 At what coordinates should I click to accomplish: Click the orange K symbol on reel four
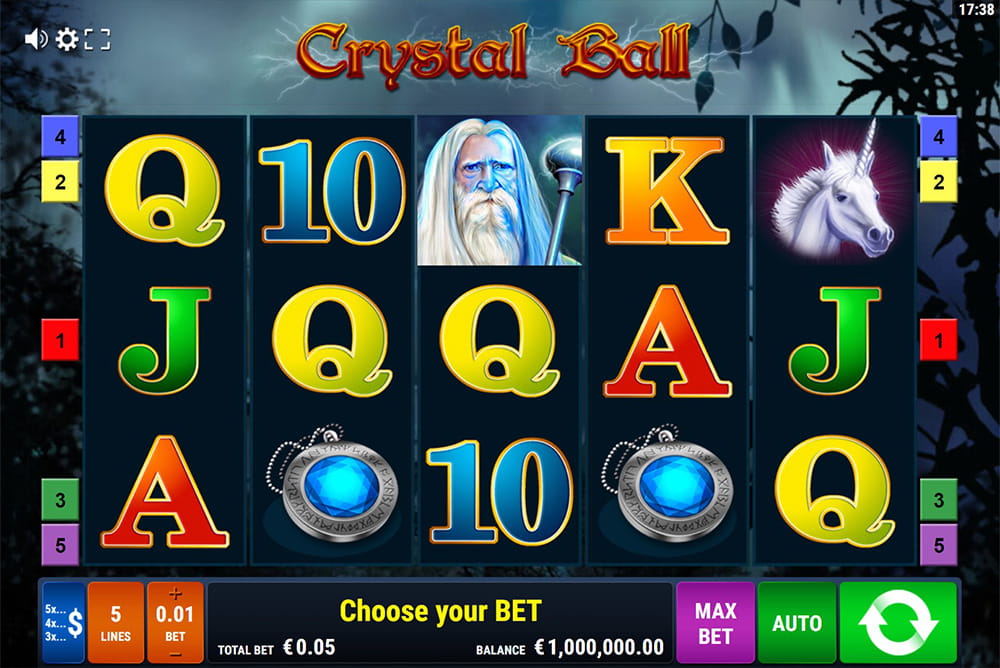click(x=666, y=191)
